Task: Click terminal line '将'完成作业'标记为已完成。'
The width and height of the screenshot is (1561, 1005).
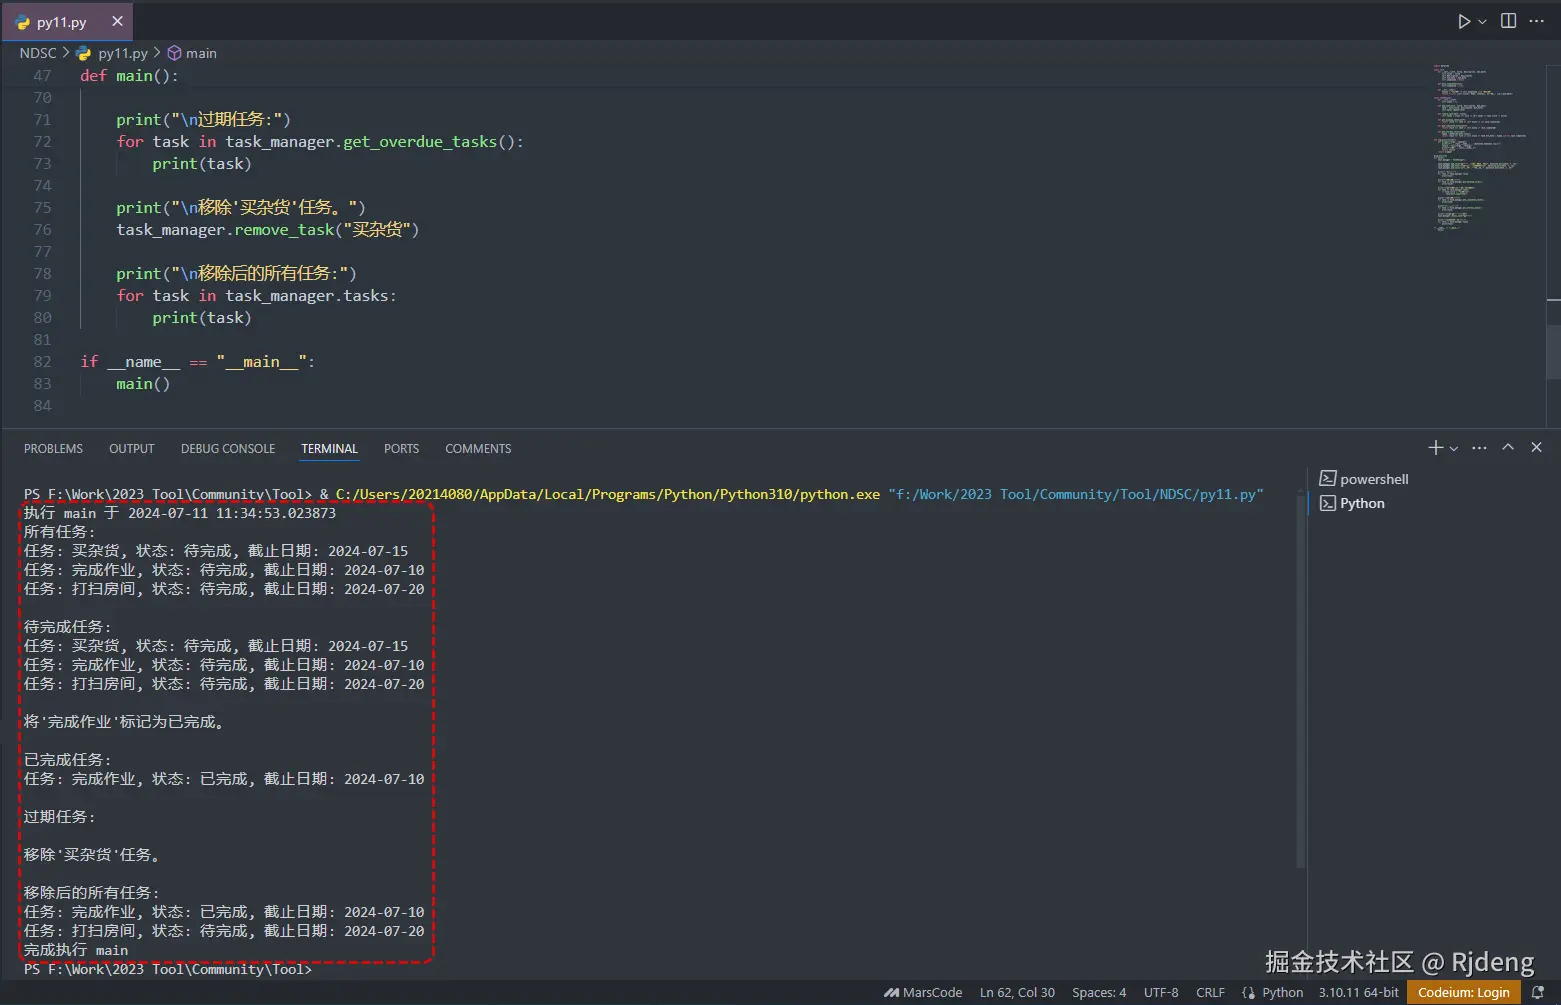Action: tap(124, 722)
